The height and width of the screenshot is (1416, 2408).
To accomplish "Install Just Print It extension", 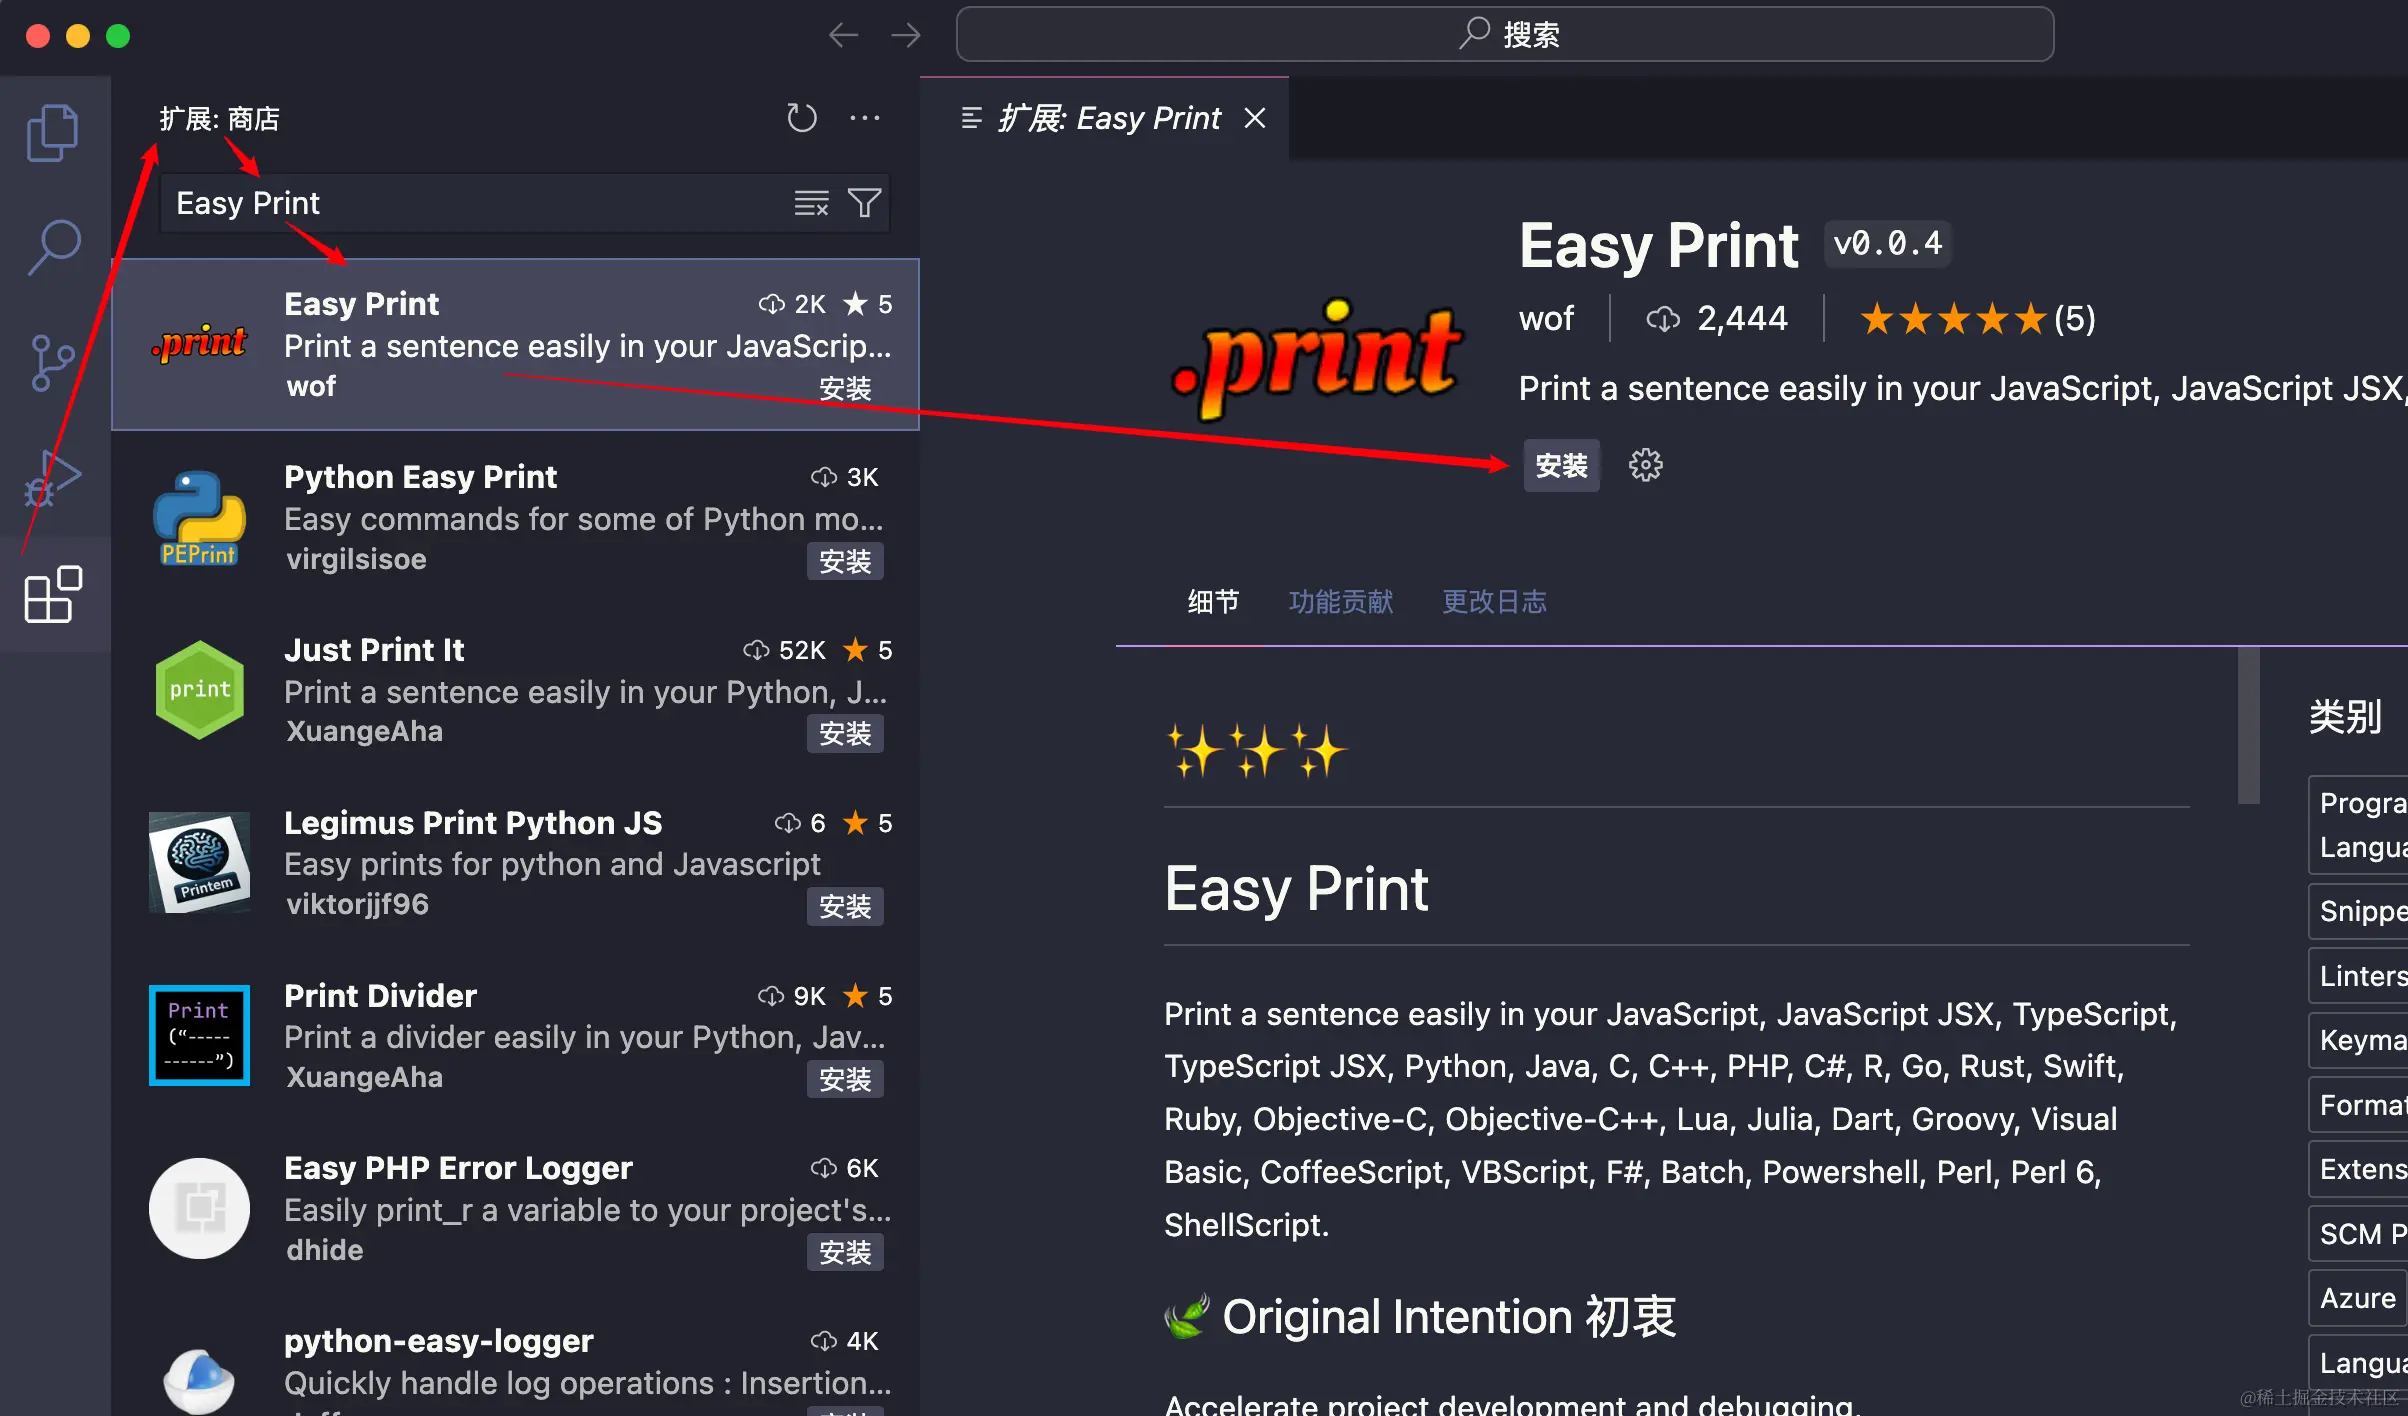I will click(x=845, y=734).
